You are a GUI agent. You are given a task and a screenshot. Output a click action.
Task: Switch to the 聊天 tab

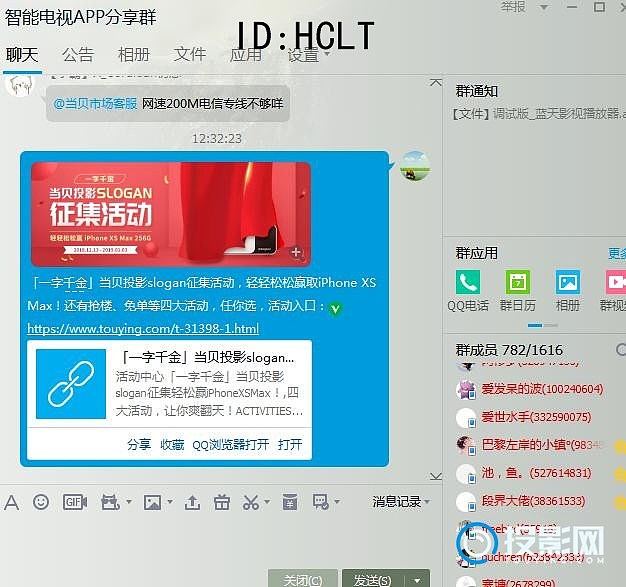[x=22, y=55]
